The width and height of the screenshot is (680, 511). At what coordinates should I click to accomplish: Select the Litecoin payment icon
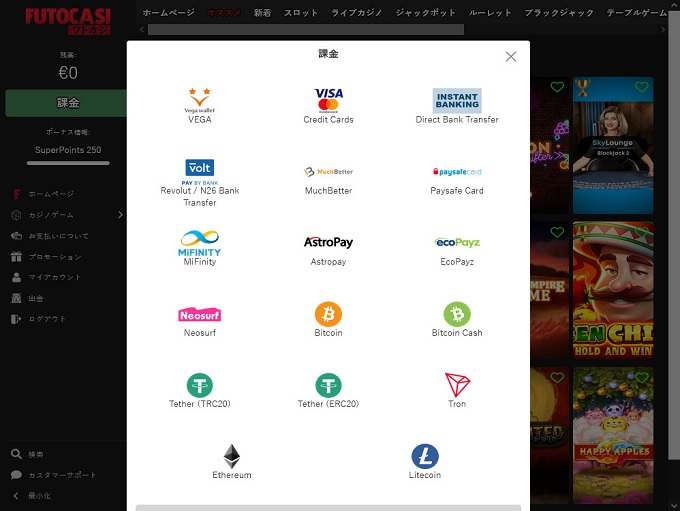pyautogui.click(x=425, y=457)
